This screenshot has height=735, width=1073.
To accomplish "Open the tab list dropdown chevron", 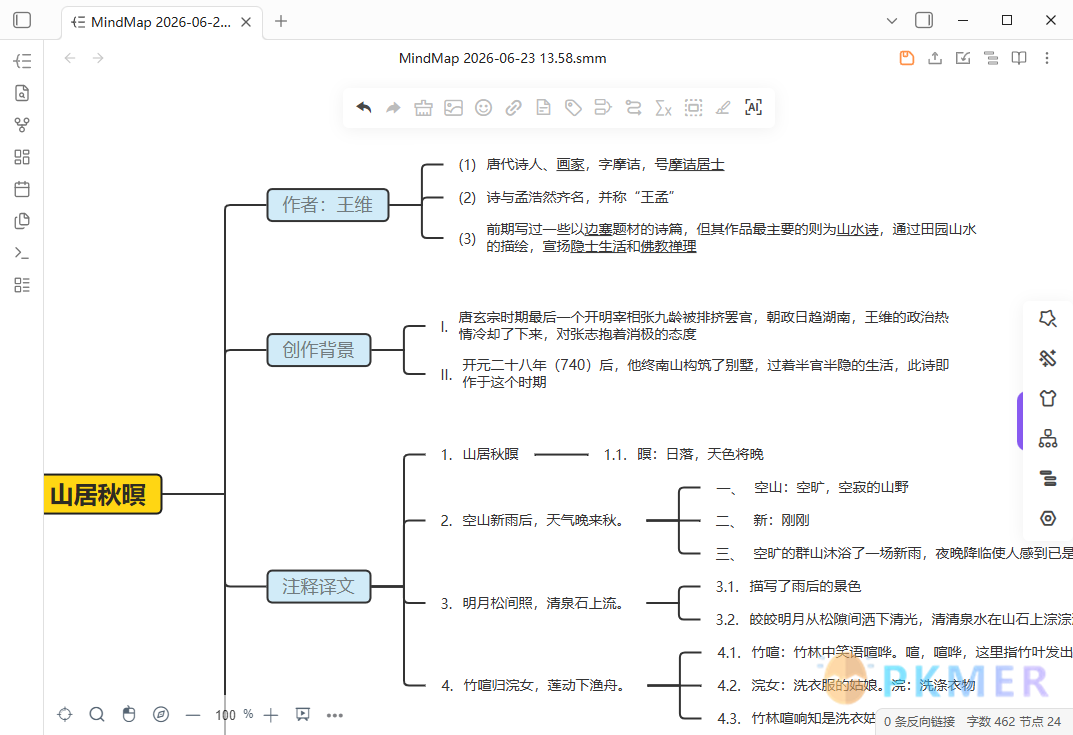I will click(892, 21).
